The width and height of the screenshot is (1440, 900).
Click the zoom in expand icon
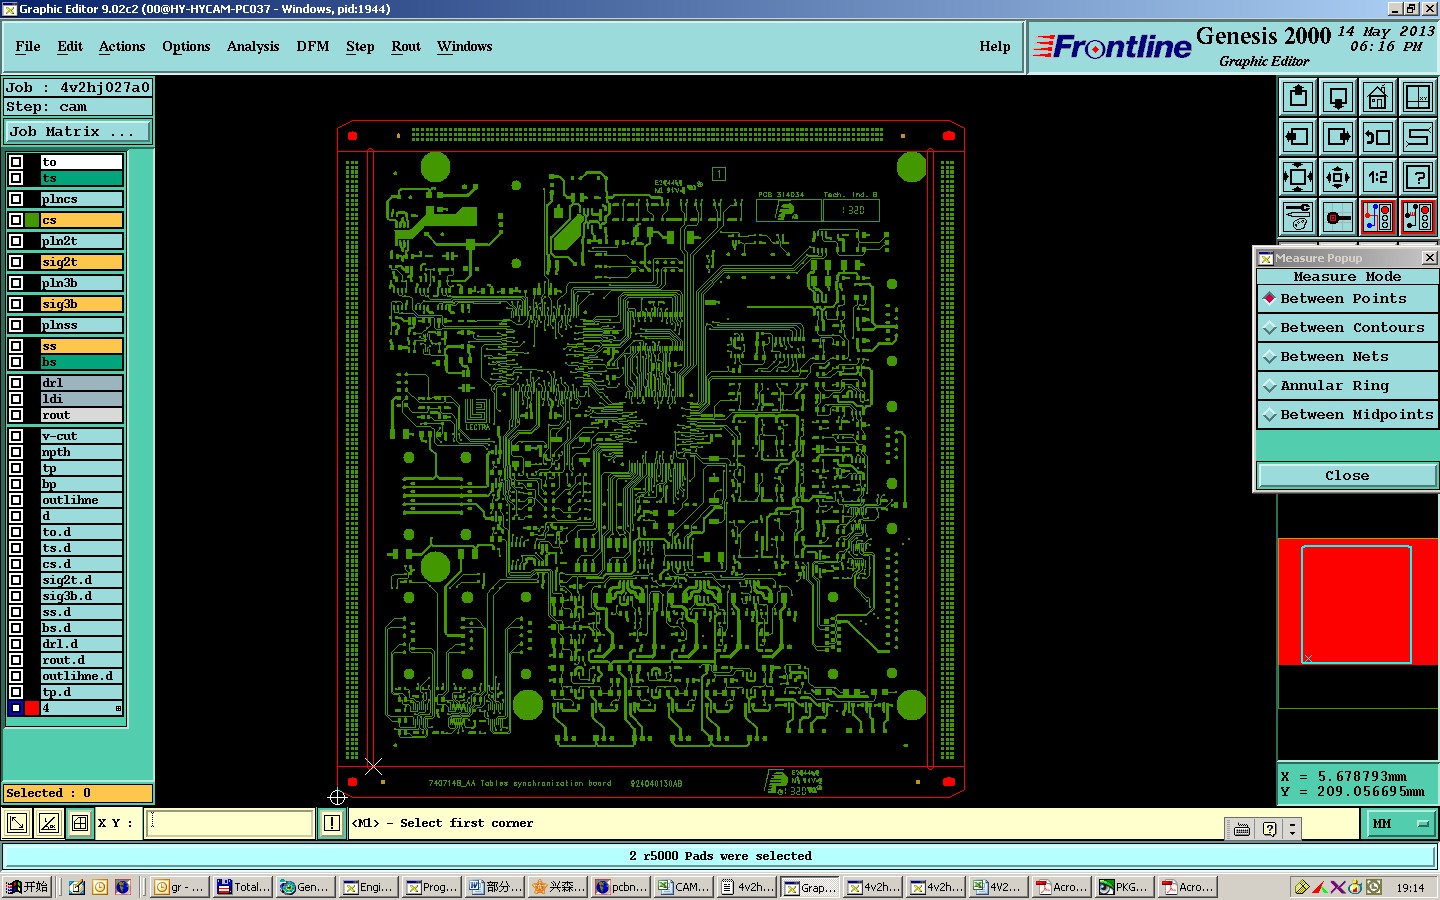point(1298,177)
